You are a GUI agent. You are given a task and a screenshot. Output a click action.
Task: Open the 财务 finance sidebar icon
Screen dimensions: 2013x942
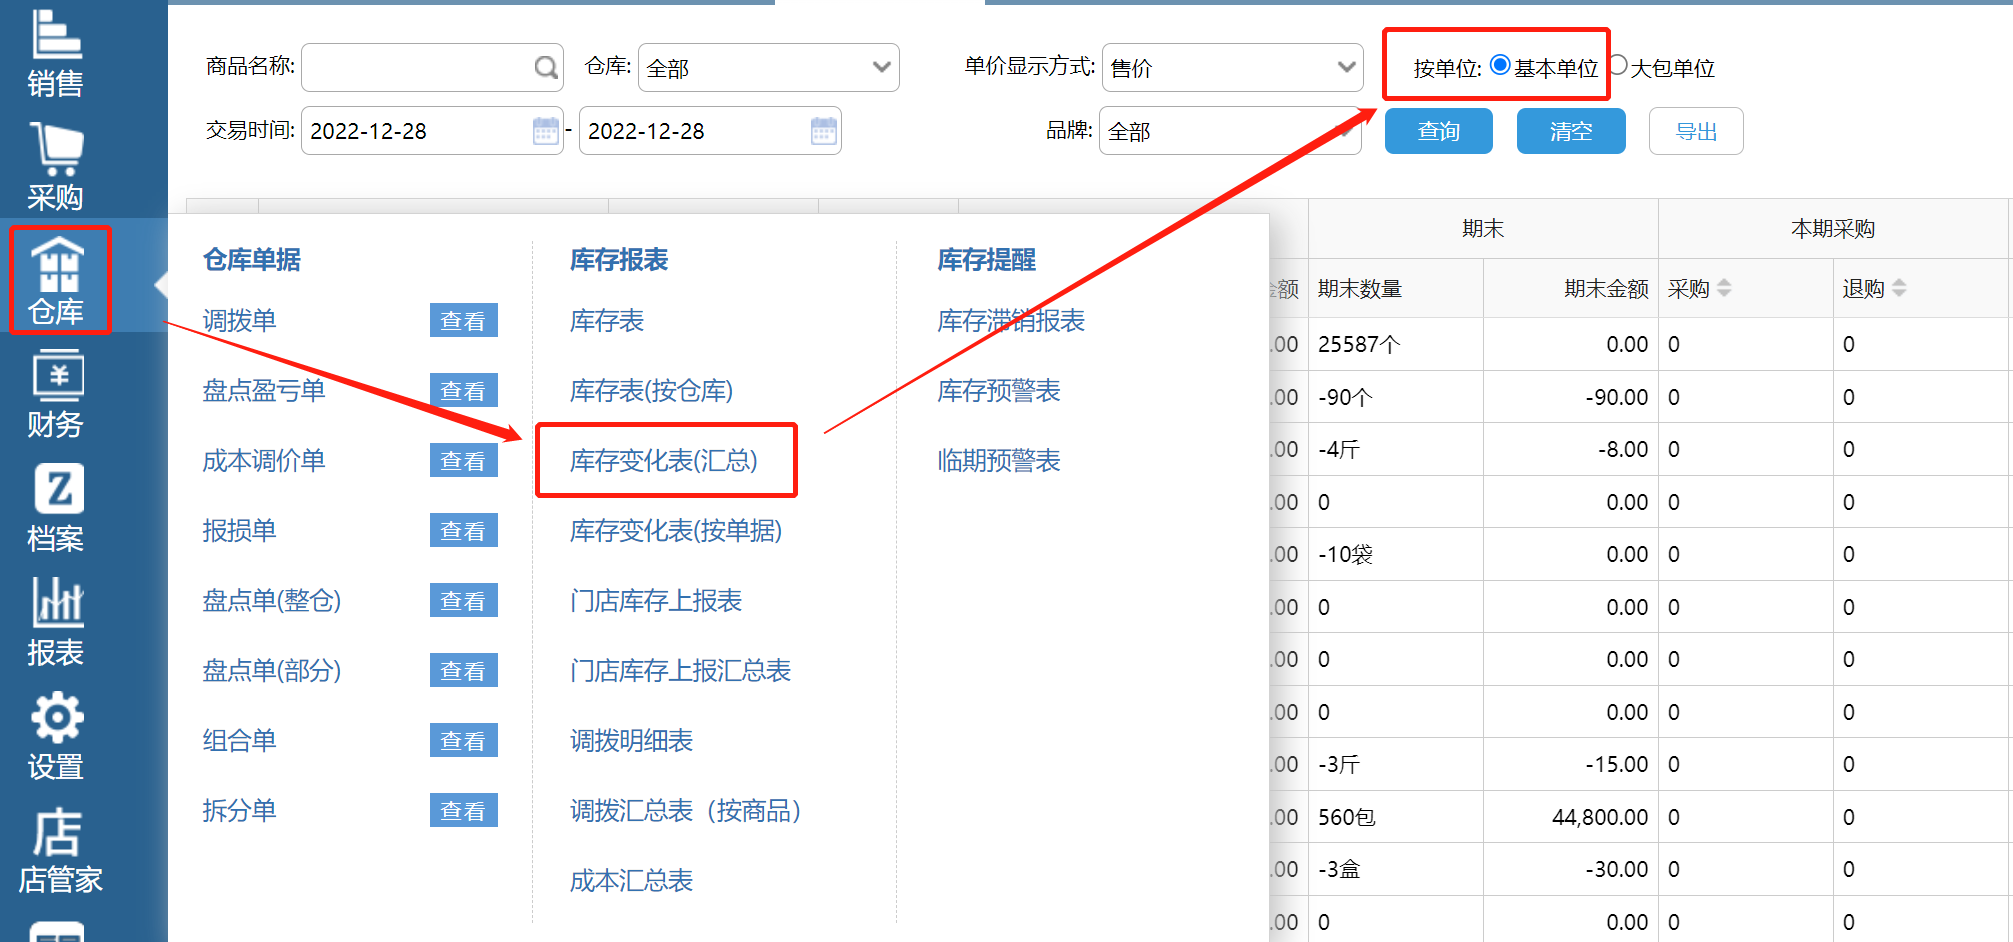[56, 394]
